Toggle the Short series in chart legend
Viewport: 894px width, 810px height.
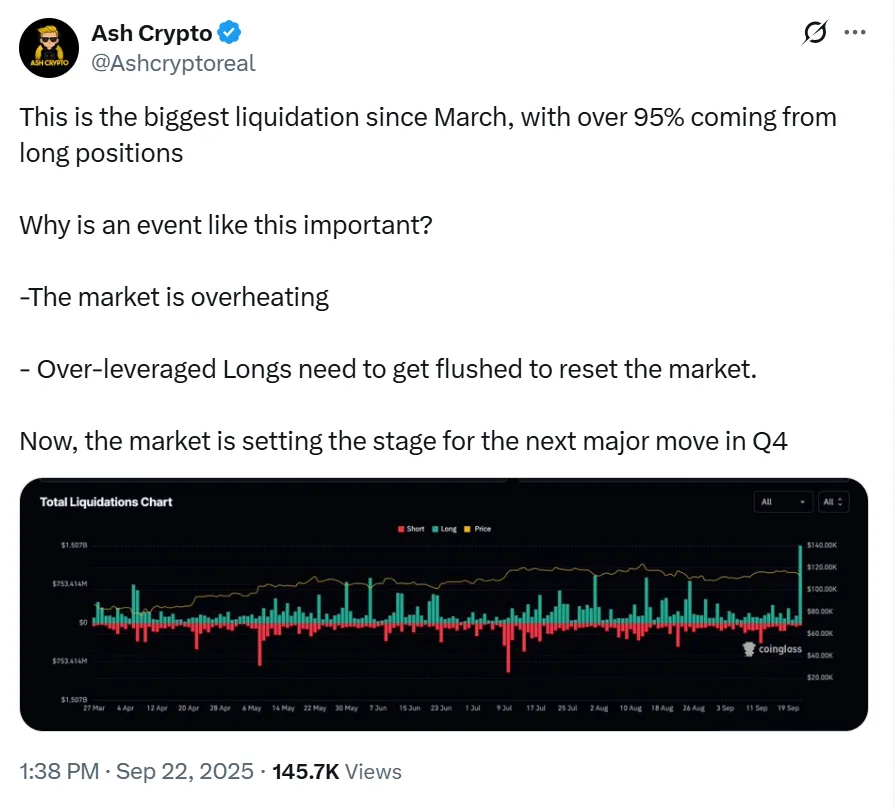tap(415, 528)
